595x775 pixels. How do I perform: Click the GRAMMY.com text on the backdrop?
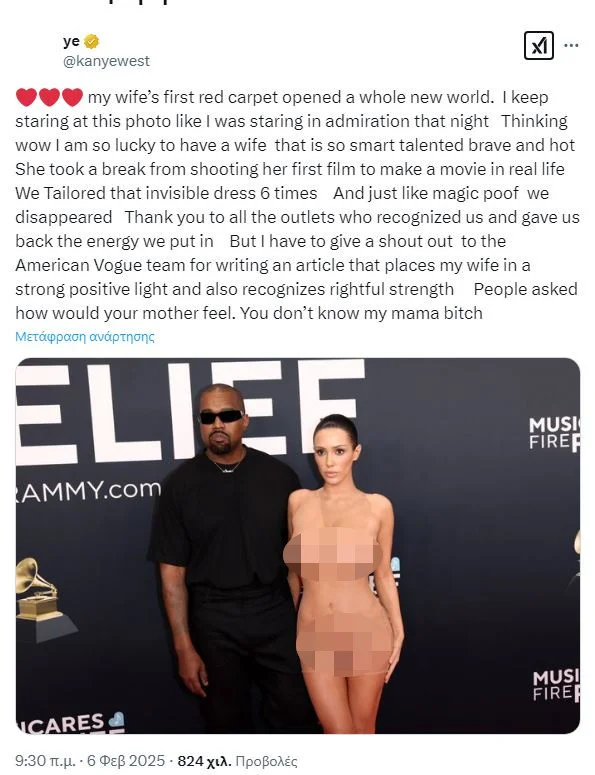coord(88,491)
